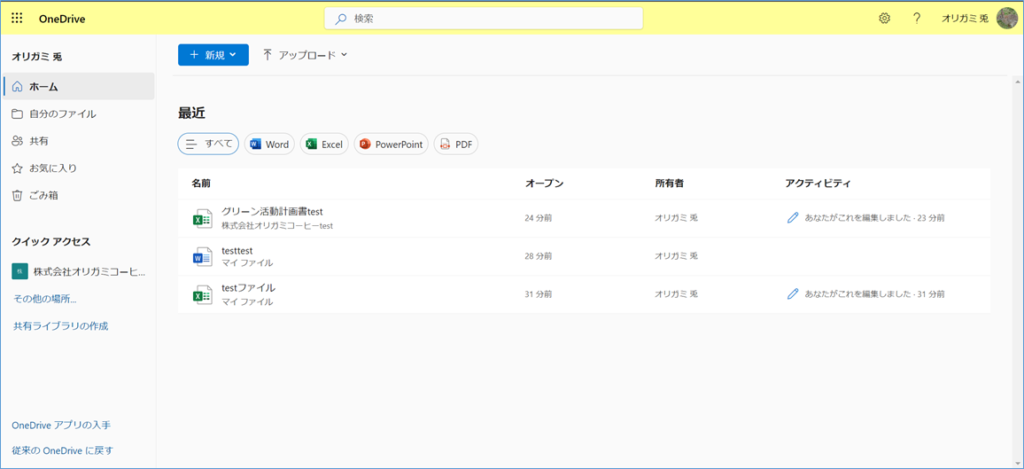
Task: Expand the アップロード dropdown
Action: click(305, 55)
